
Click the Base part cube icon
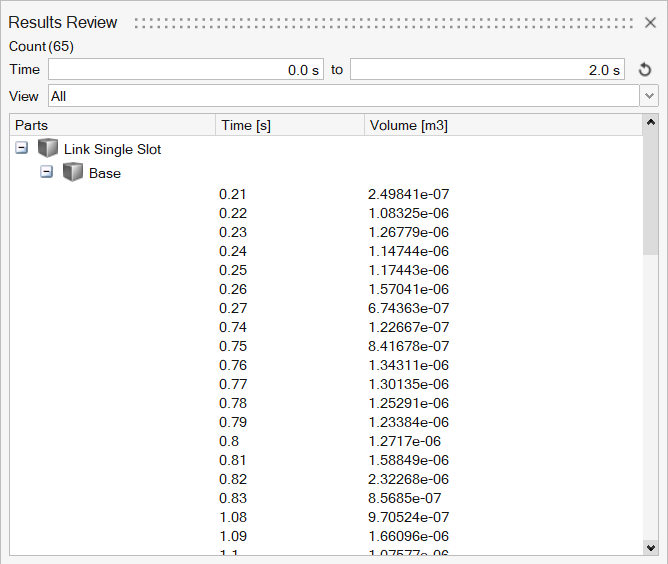click(72, 173)
